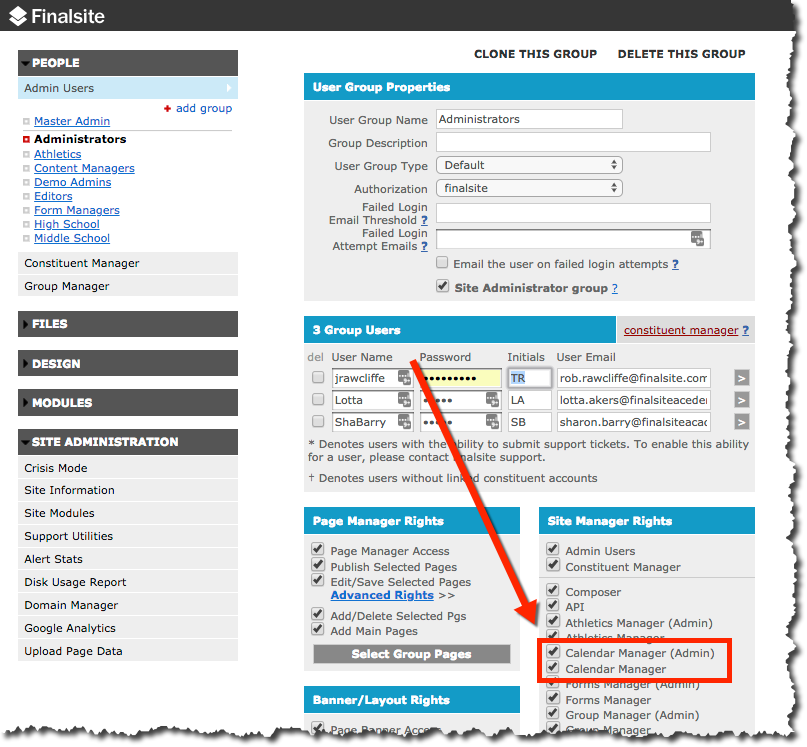Open user lookup icon beside Lotta name

405,400
